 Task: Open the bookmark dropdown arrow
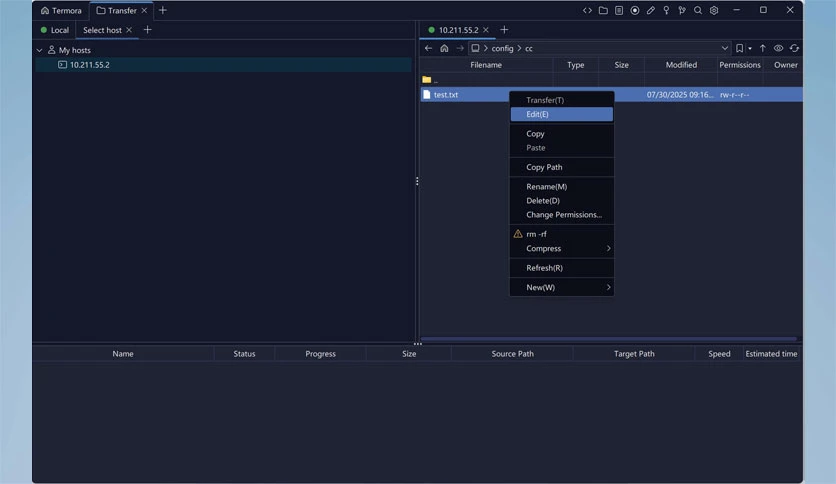(x=750, y=49)
